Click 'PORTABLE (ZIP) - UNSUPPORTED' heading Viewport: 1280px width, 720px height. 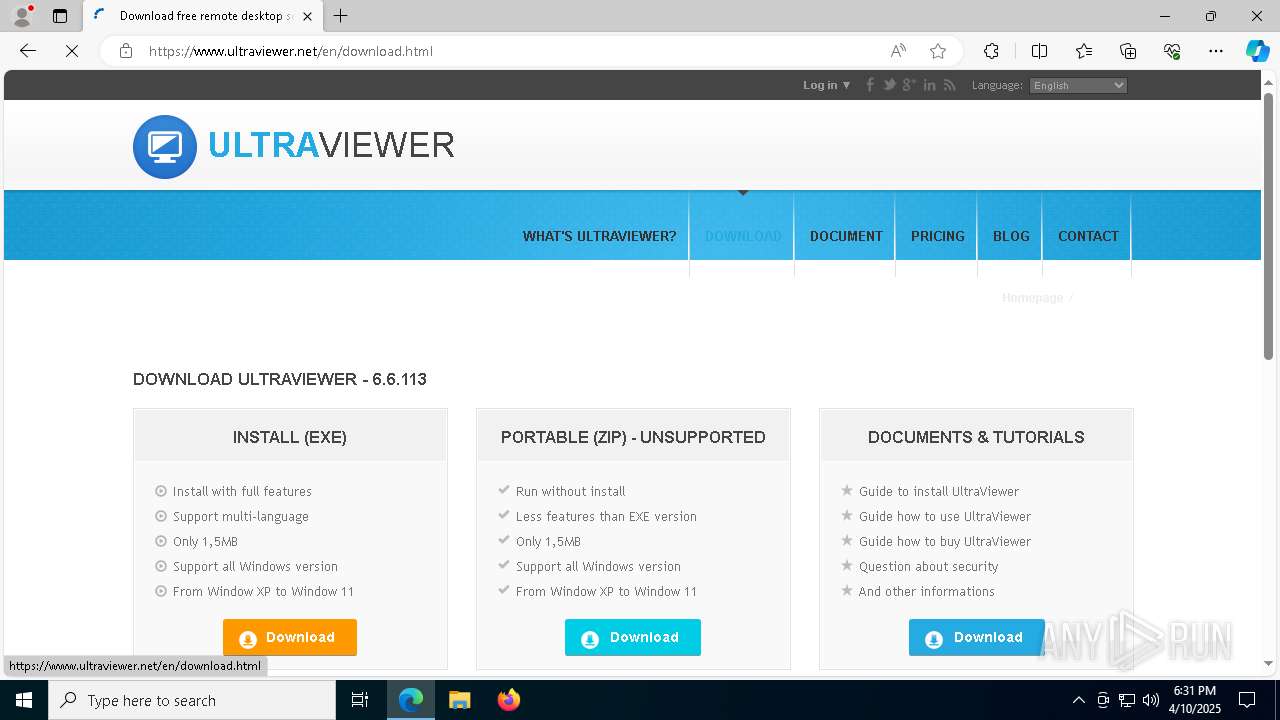pos(633,437)
